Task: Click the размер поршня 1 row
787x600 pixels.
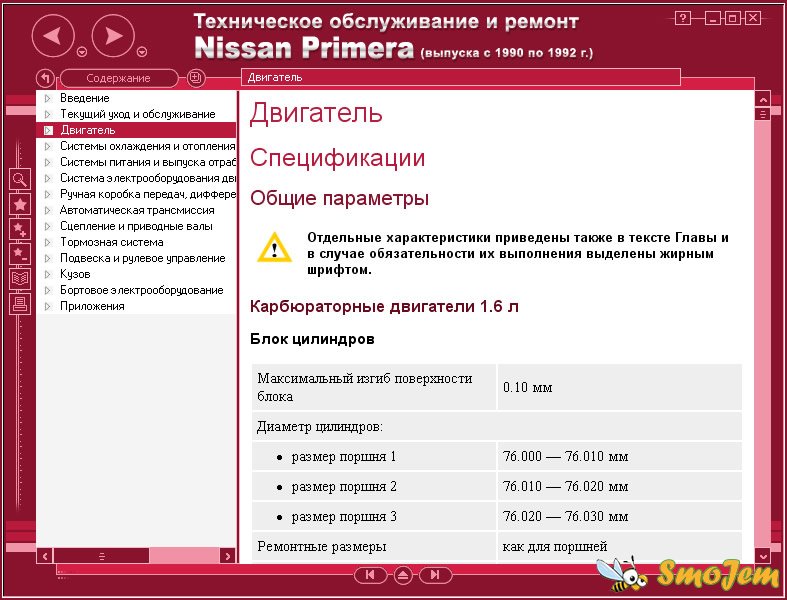Action: pyautogui.click(x=497, y=456)
